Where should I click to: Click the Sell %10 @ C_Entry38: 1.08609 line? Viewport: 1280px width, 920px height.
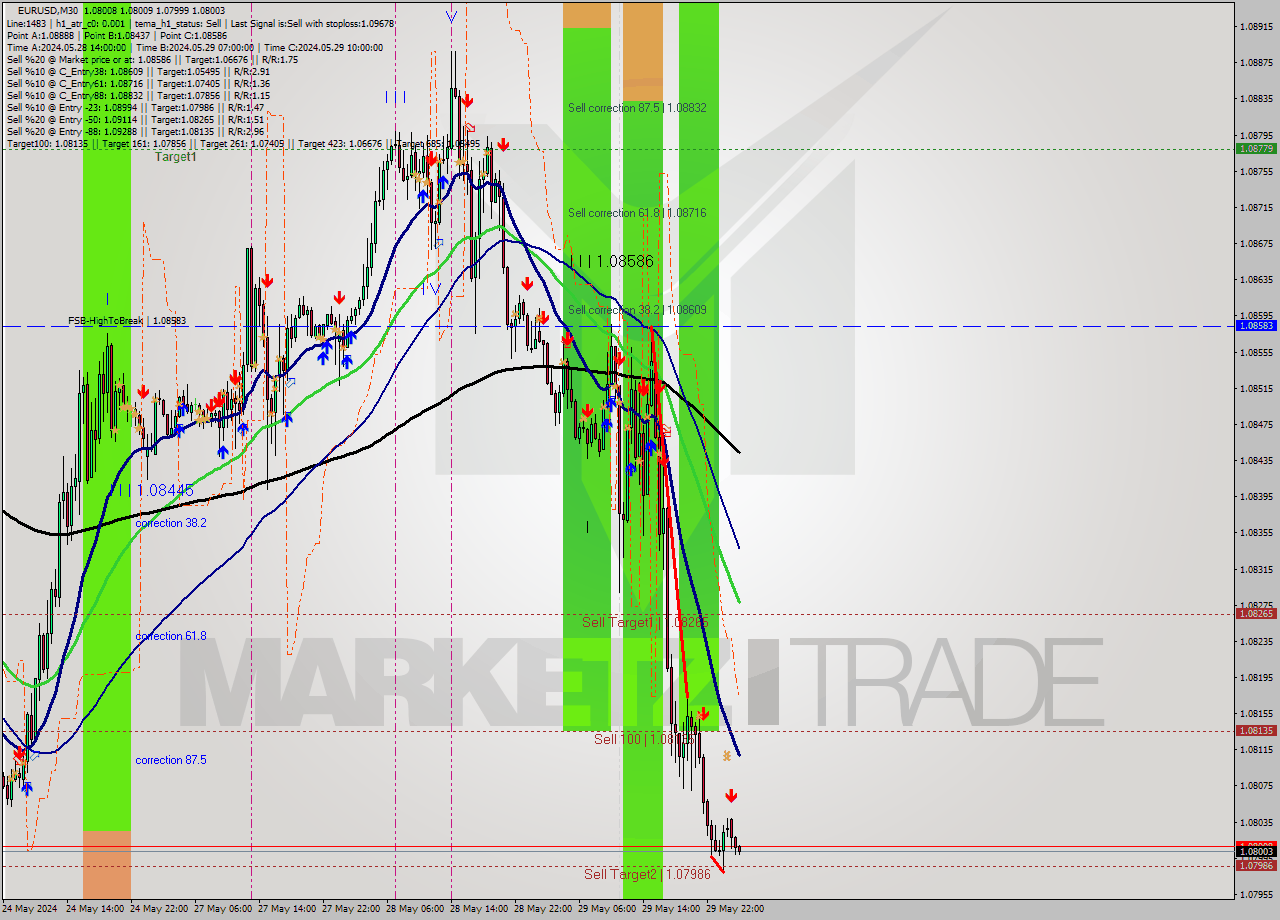pos(138,71)
